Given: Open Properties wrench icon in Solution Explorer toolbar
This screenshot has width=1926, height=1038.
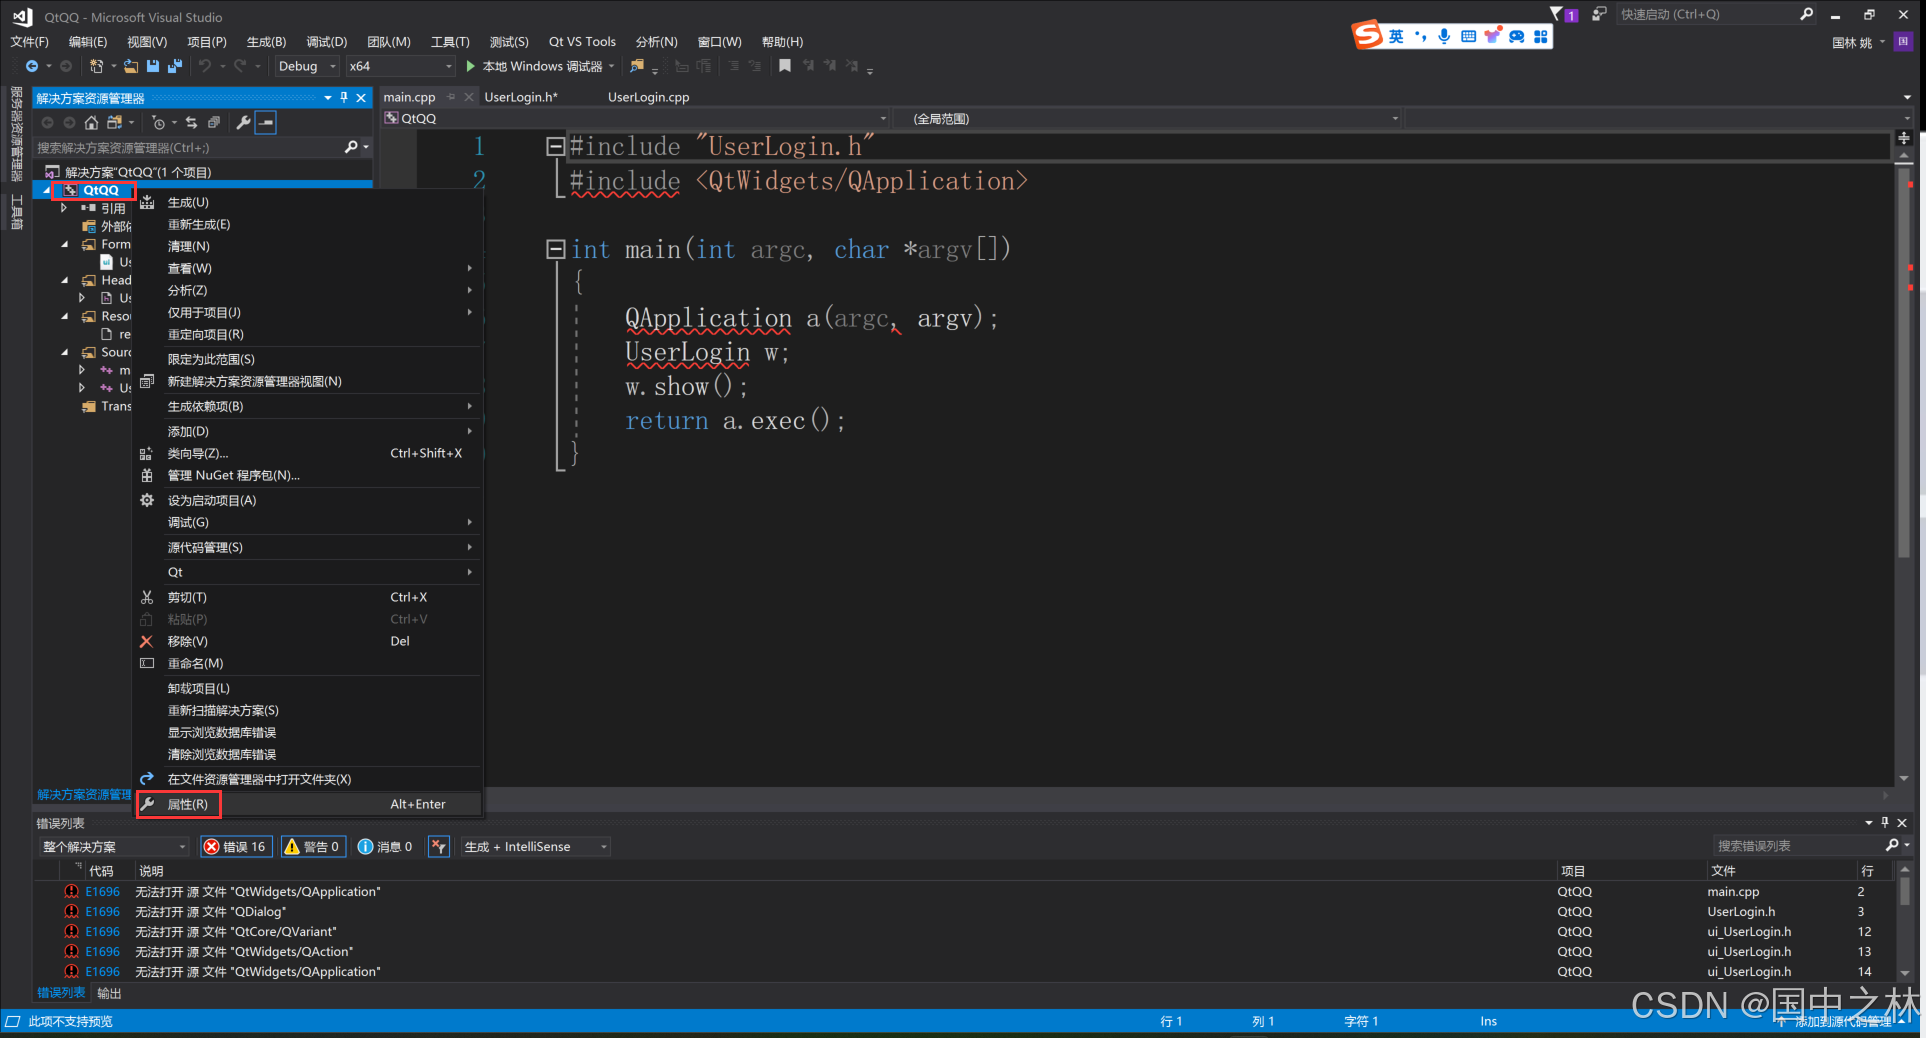Looking at the screenshot, I should (243, 122).
